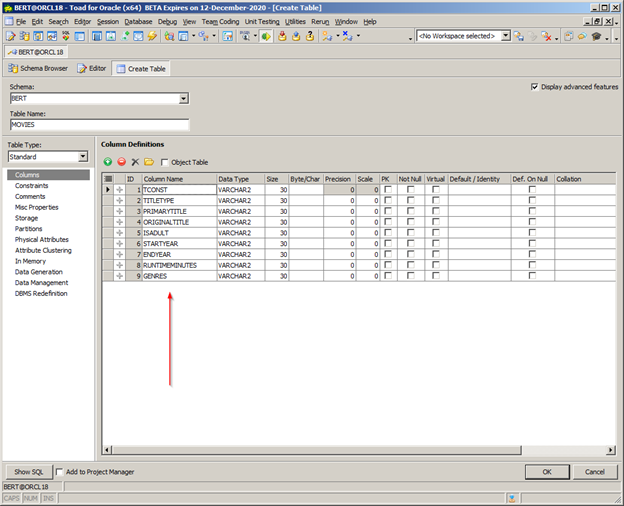Click the save workspace icon beside workspace combo

click(x=519, y=36)
